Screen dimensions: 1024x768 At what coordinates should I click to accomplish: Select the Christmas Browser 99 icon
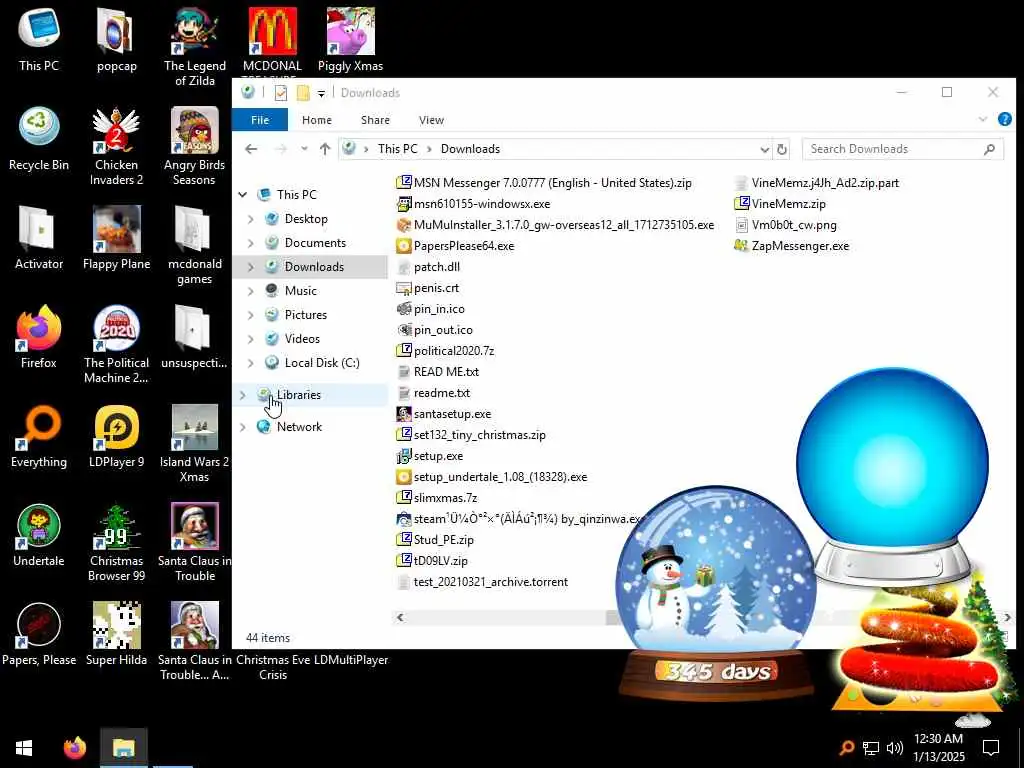[116, 541]
